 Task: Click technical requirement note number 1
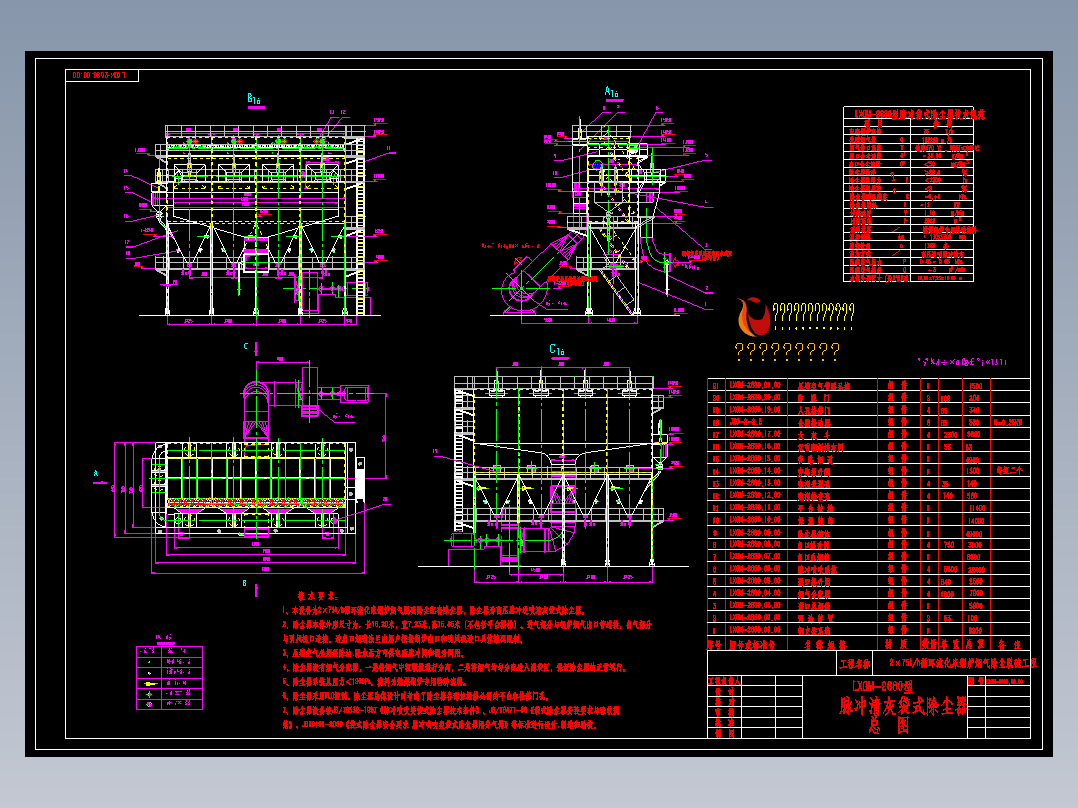pos(434,610)
